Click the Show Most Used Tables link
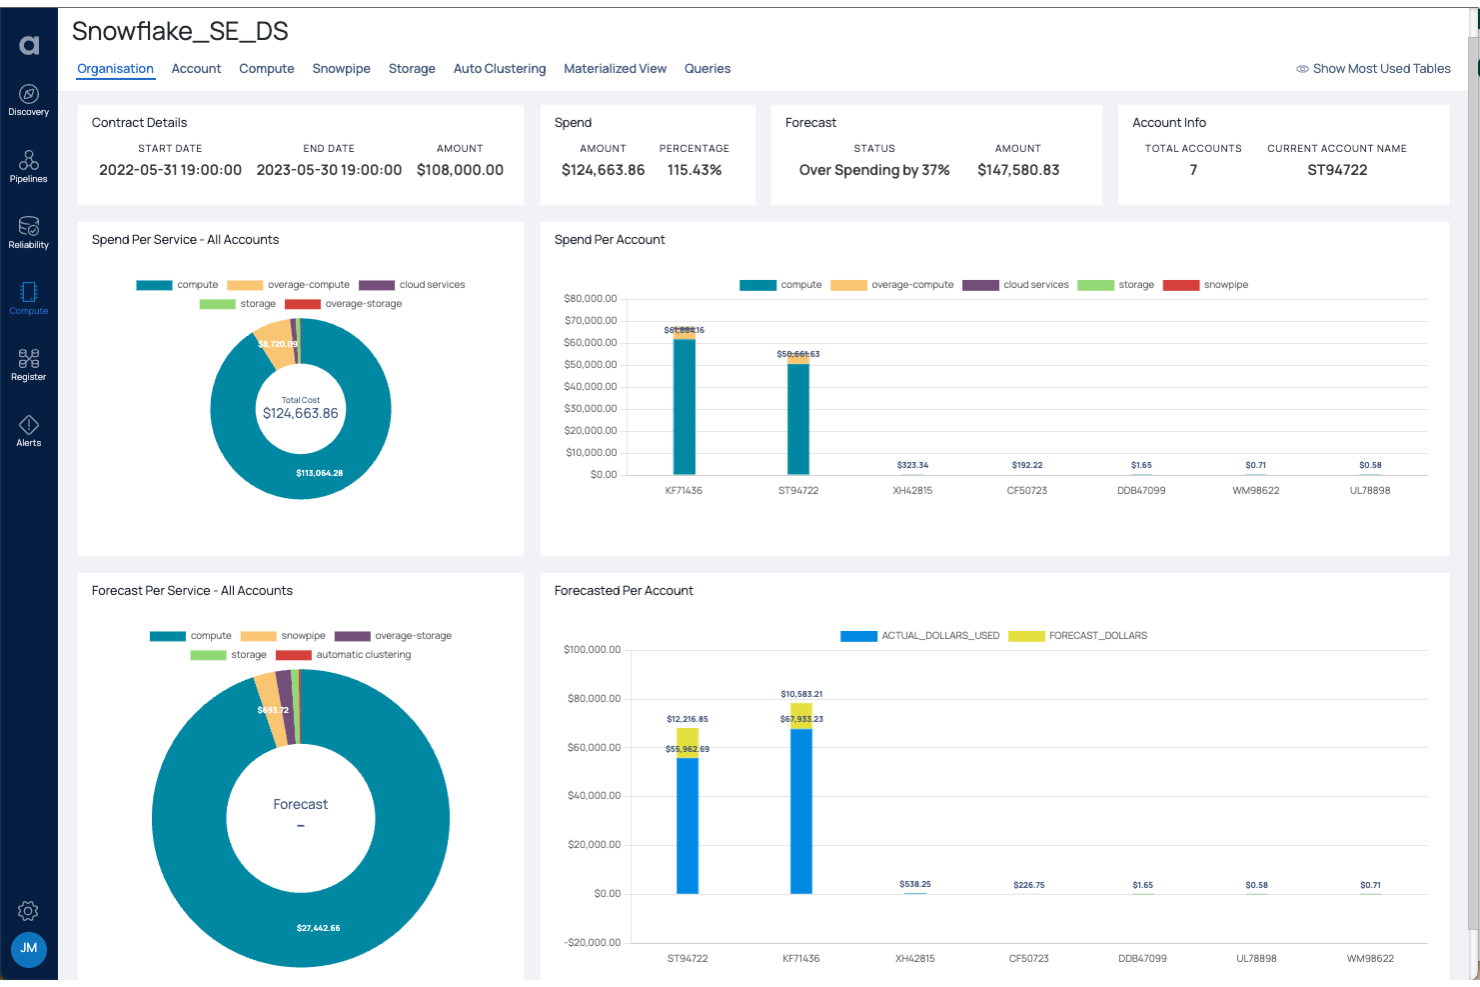 click(x=1382, y=68)
